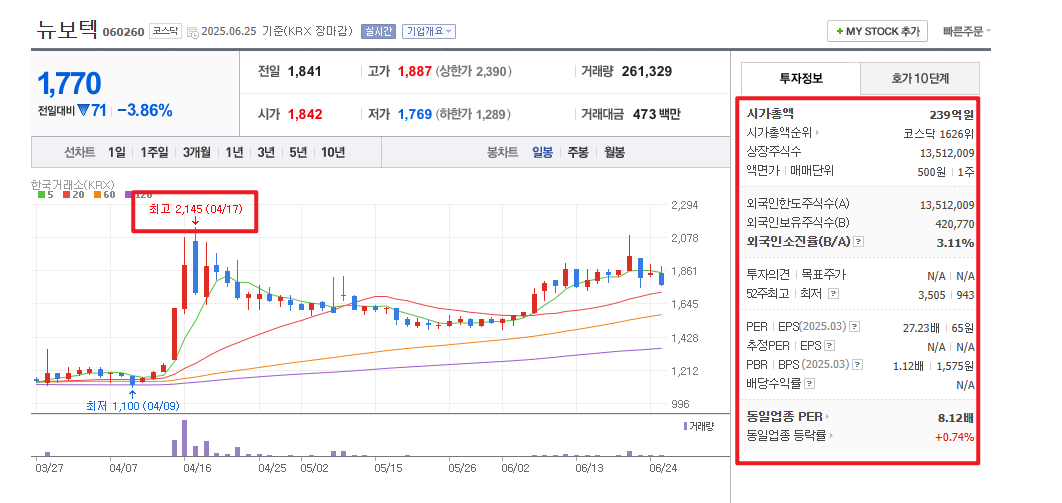Click the MY STOCK 추가 button
The width and height of the screenshot is (1062, 503).
pos(877,31)
